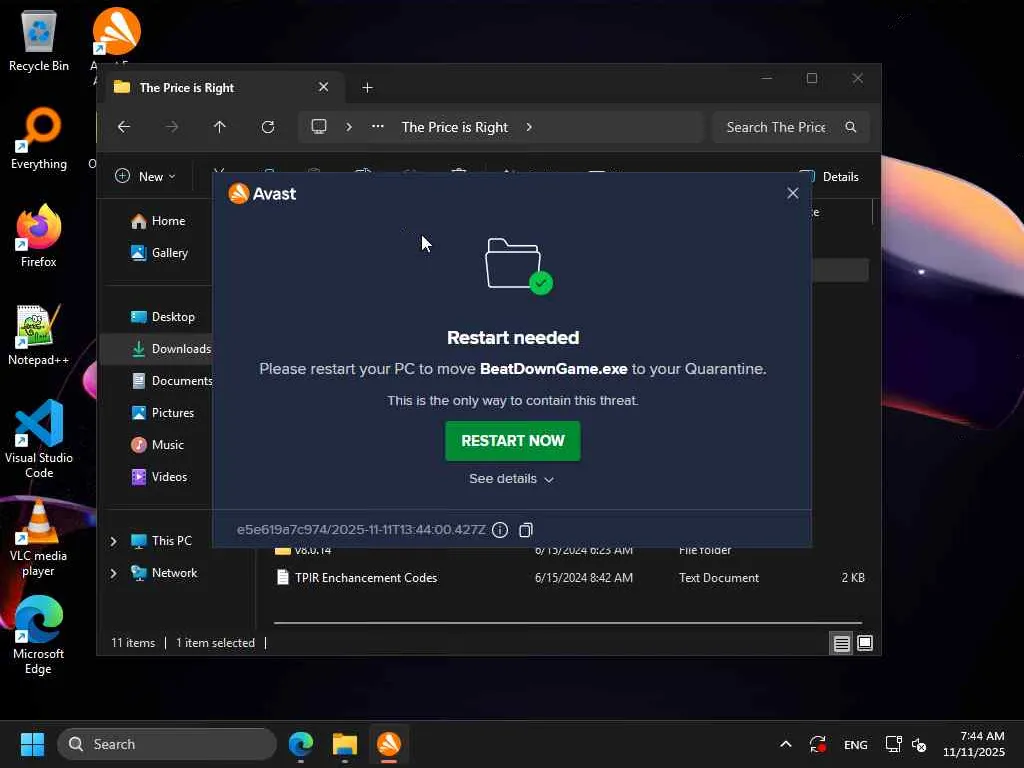The image size is (1024, 768).
Task: Copy the threat ID using the copy icon
Action: tap(526, 530)
